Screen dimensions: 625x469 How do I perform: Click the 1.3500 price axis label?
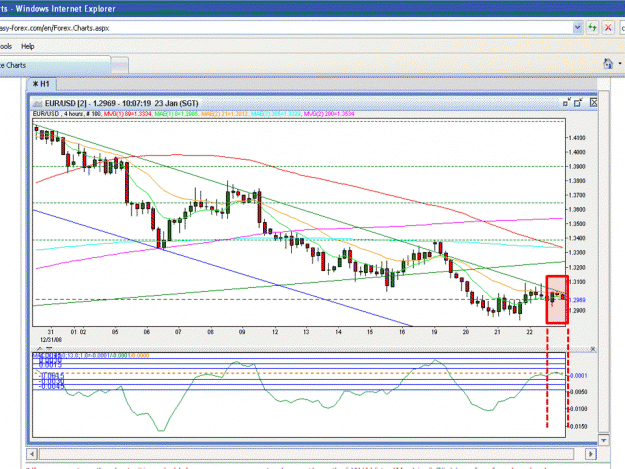click(x=577, y=224)
